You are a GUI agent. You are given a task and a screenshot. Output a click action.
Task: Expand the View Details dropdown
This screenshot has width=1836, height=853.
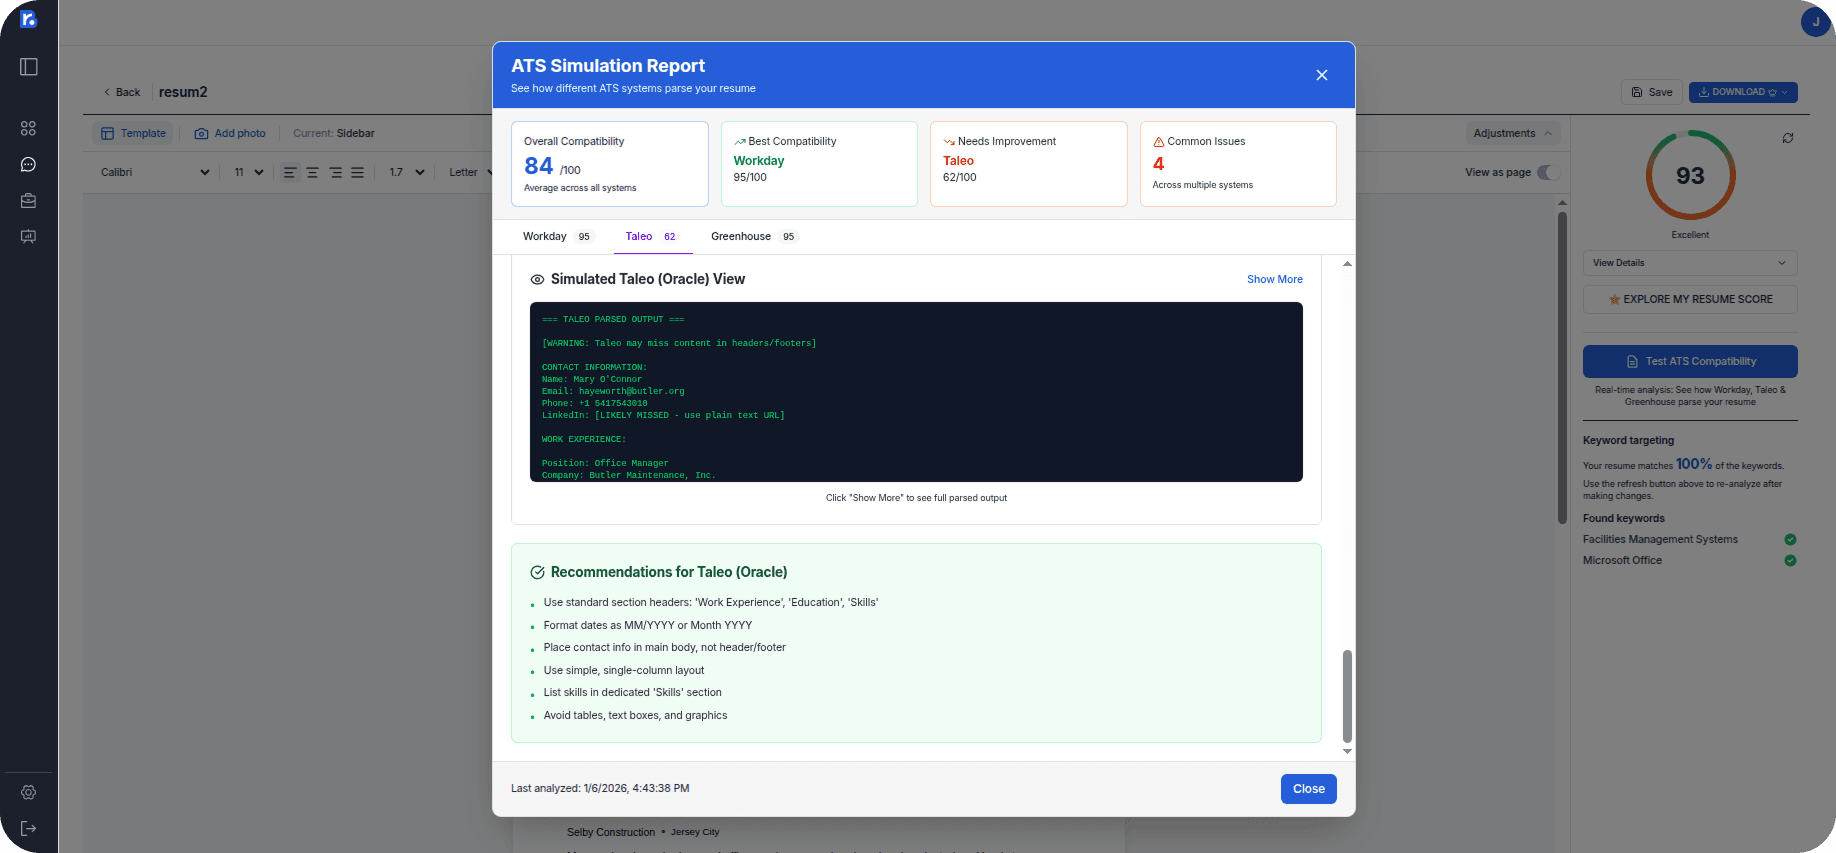(x=1689, y=263)
